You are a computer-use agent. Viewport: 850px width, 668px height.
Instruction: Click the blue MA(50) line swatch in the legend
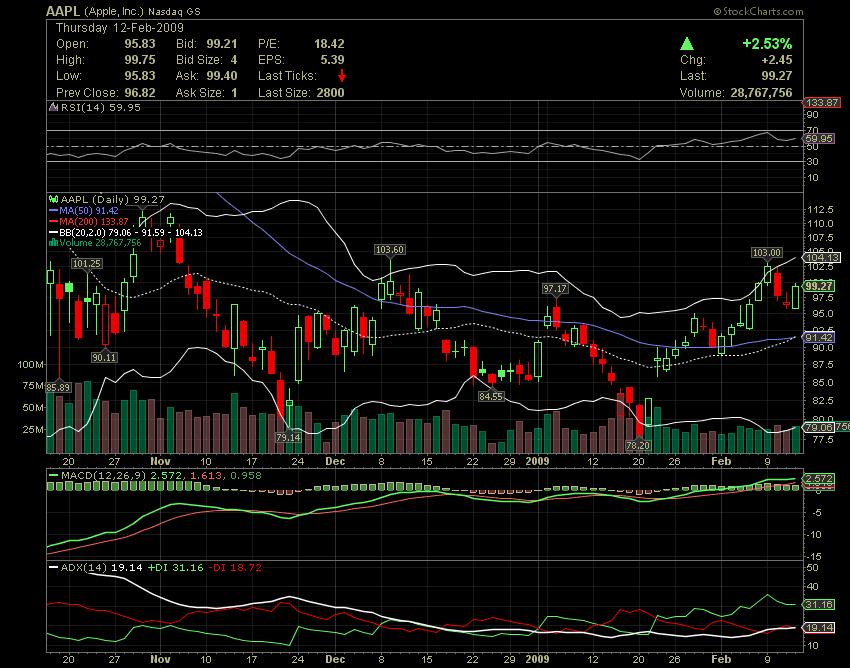click(x=53, y=210)
